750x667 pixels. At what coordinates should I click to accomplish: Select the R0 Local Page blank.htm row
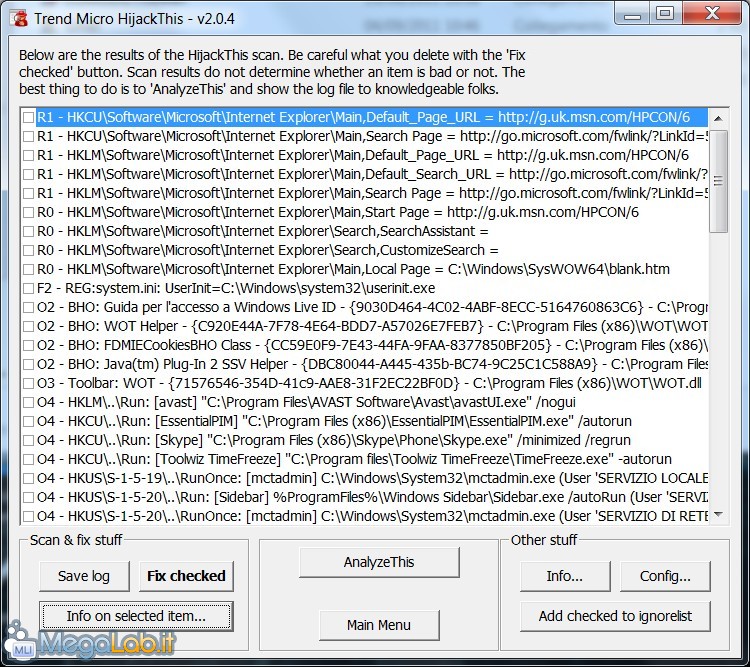tap(365, 269)
